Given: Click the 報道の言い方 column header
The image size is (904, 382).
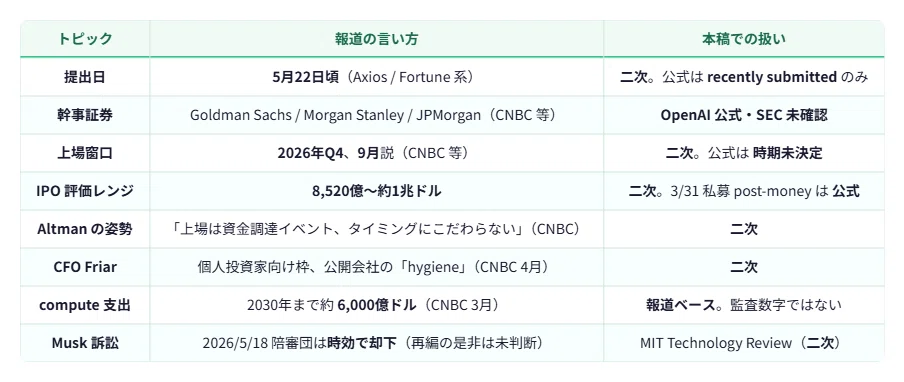Looking at the screenshot, I should (x=376, y=39).
